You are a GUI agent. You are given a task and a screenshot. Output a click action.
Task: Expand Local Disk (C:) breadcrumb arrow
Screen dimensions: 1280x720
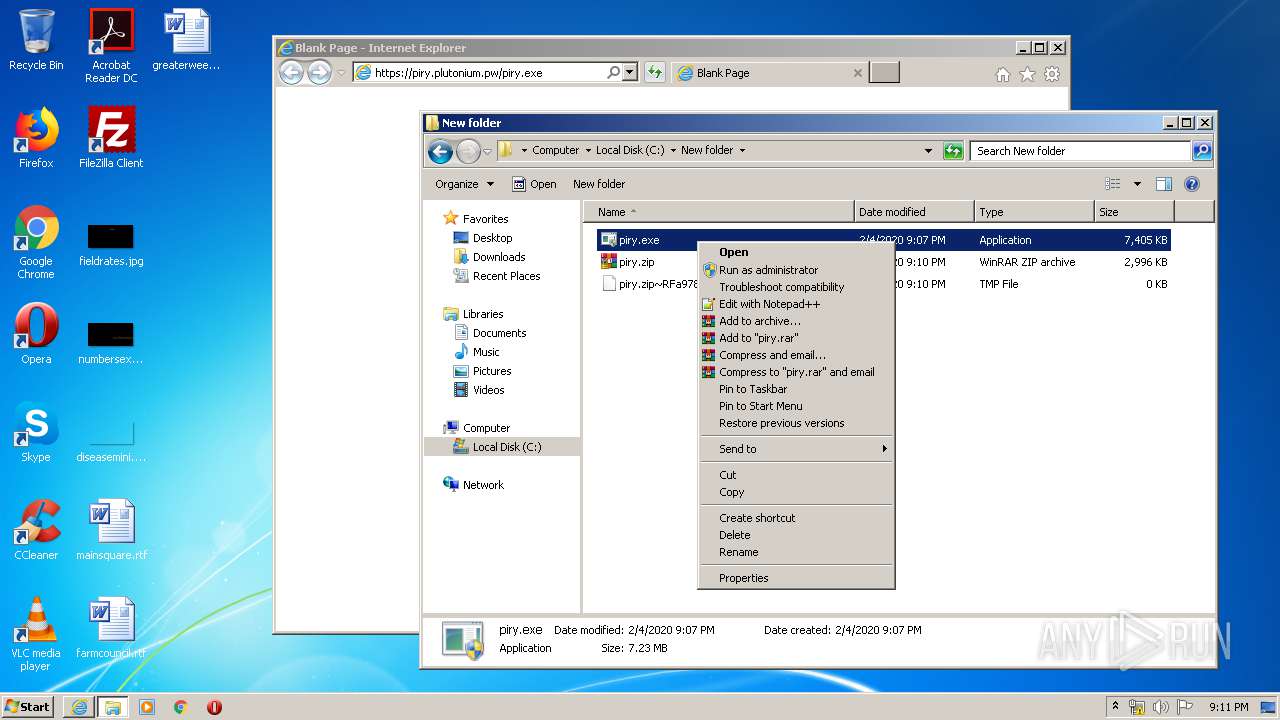673,151
